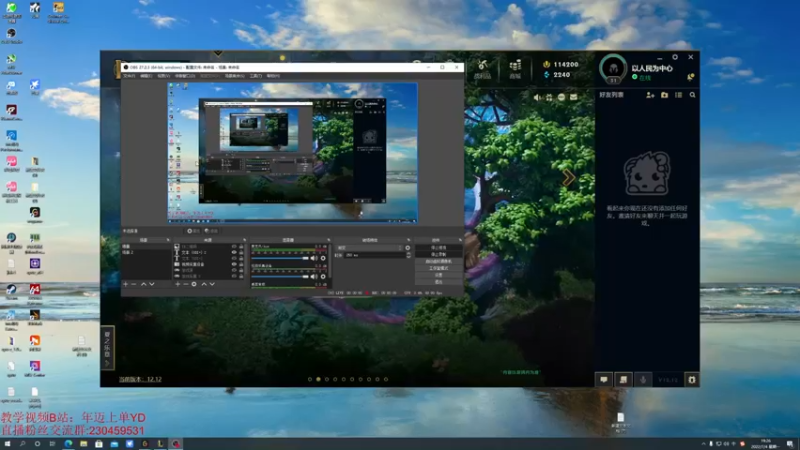Mute the second mixer audio track
This screenshot has height=450, width=800.
pyautogui.click(x=314, y=277)
